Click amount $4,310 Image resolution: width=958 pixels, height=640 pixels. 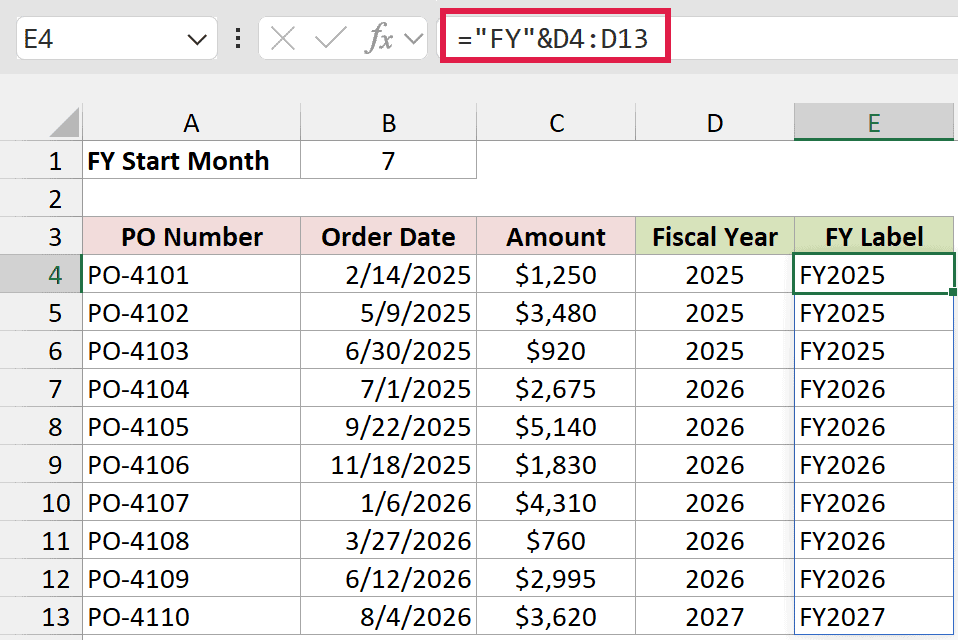[x=556, y=502]
